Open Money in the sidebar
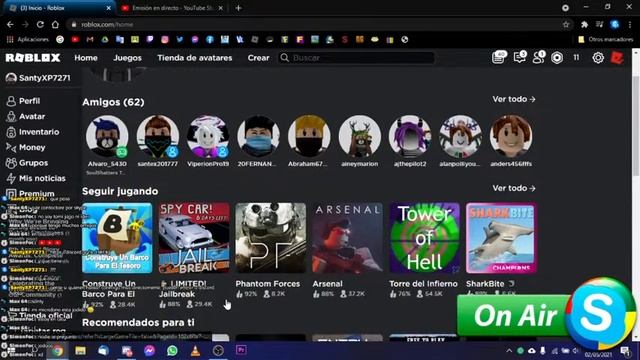 (26, 147)
